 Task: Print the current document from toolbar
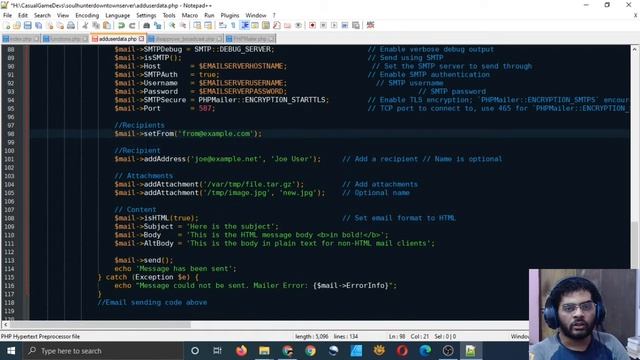(71, 25)
